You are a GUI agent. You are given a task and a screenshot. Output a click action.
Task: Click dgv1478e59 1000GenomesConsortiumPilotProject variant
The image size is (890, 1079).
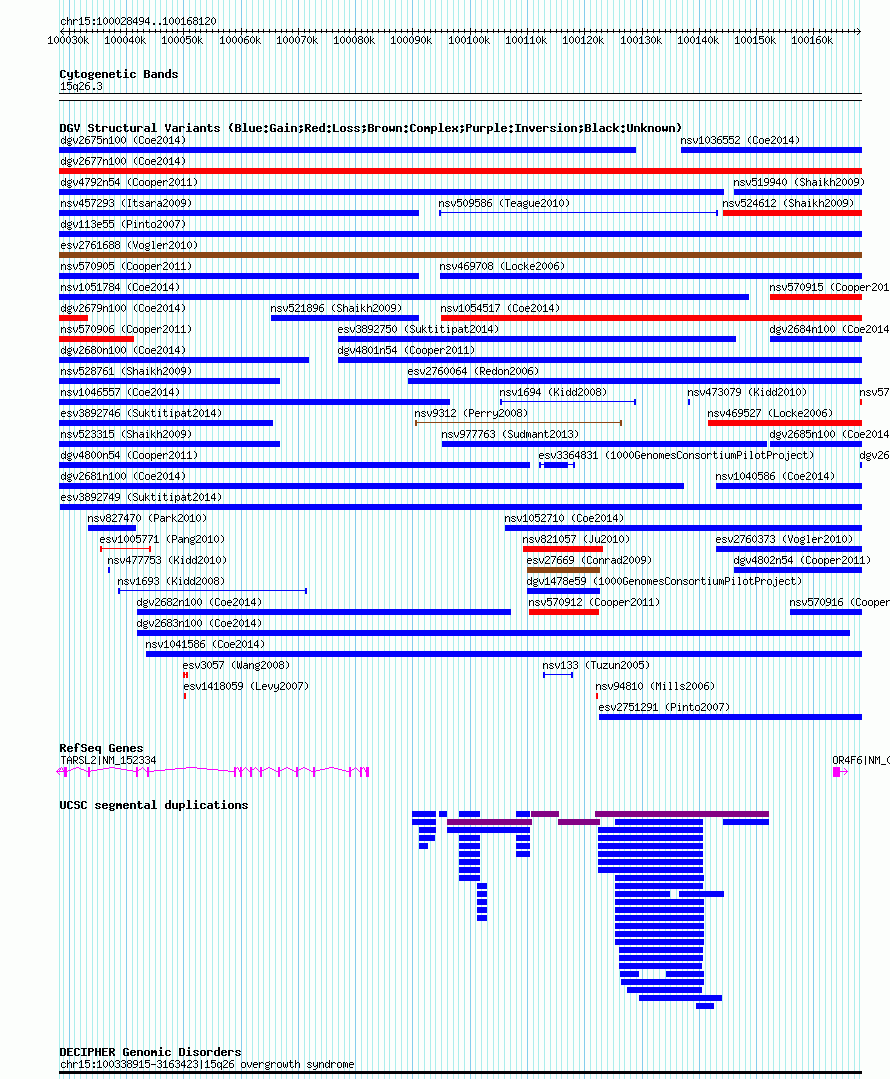click(x=664, y=581)
